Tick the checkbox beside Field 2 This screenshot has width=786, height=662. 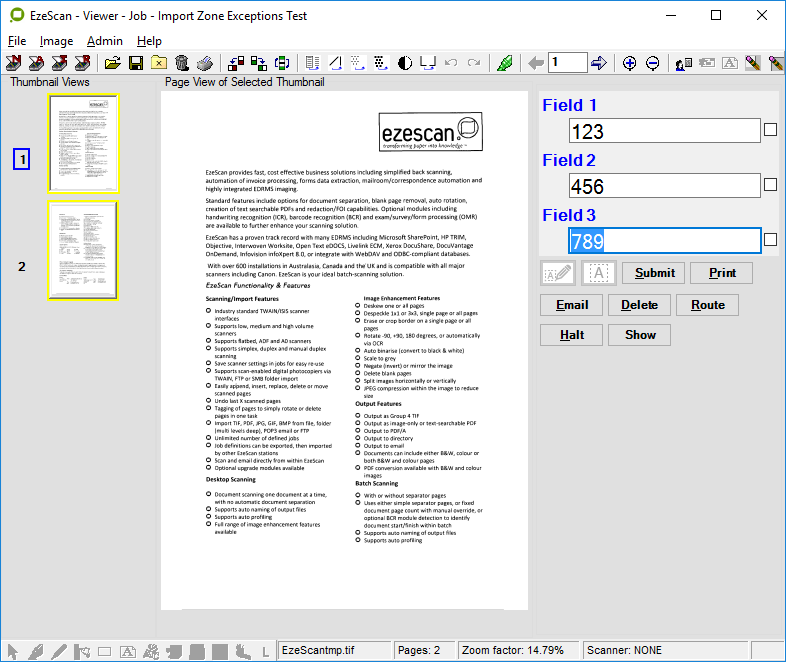pos(770,185)
